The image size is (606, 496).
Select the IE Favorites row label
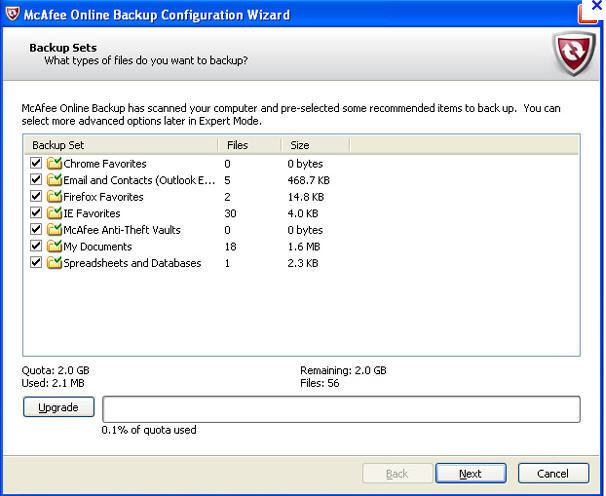[92, 213]
